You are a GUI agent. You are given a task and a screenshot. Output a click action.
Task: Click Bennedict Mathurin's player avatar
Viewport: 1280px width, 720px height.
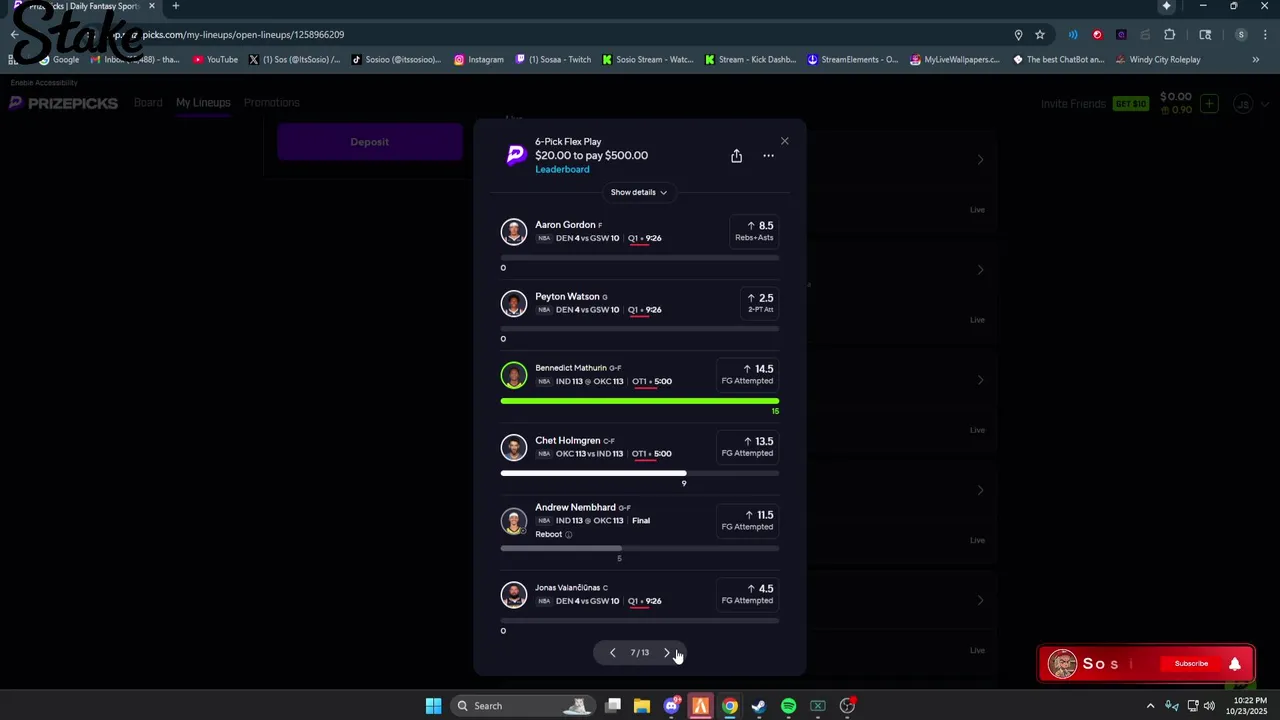click(x=514, y=375)
